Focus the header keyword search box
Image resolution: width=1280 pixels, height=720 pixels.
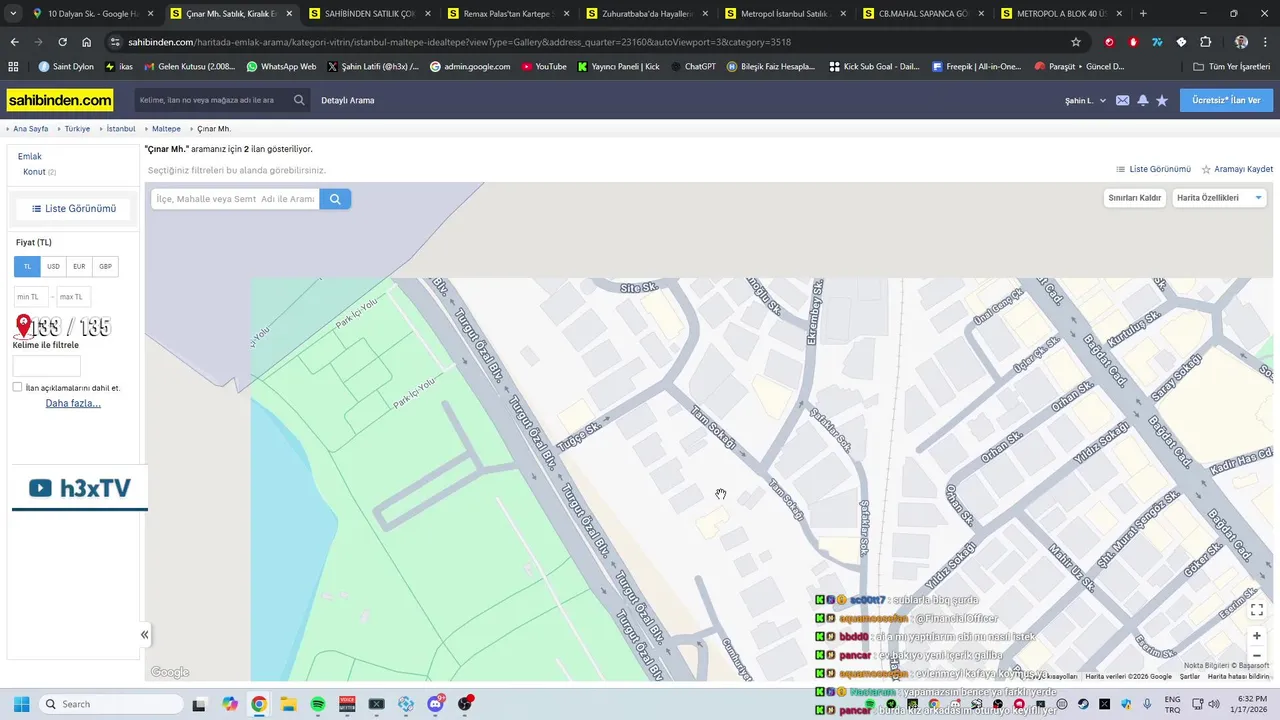214,100
